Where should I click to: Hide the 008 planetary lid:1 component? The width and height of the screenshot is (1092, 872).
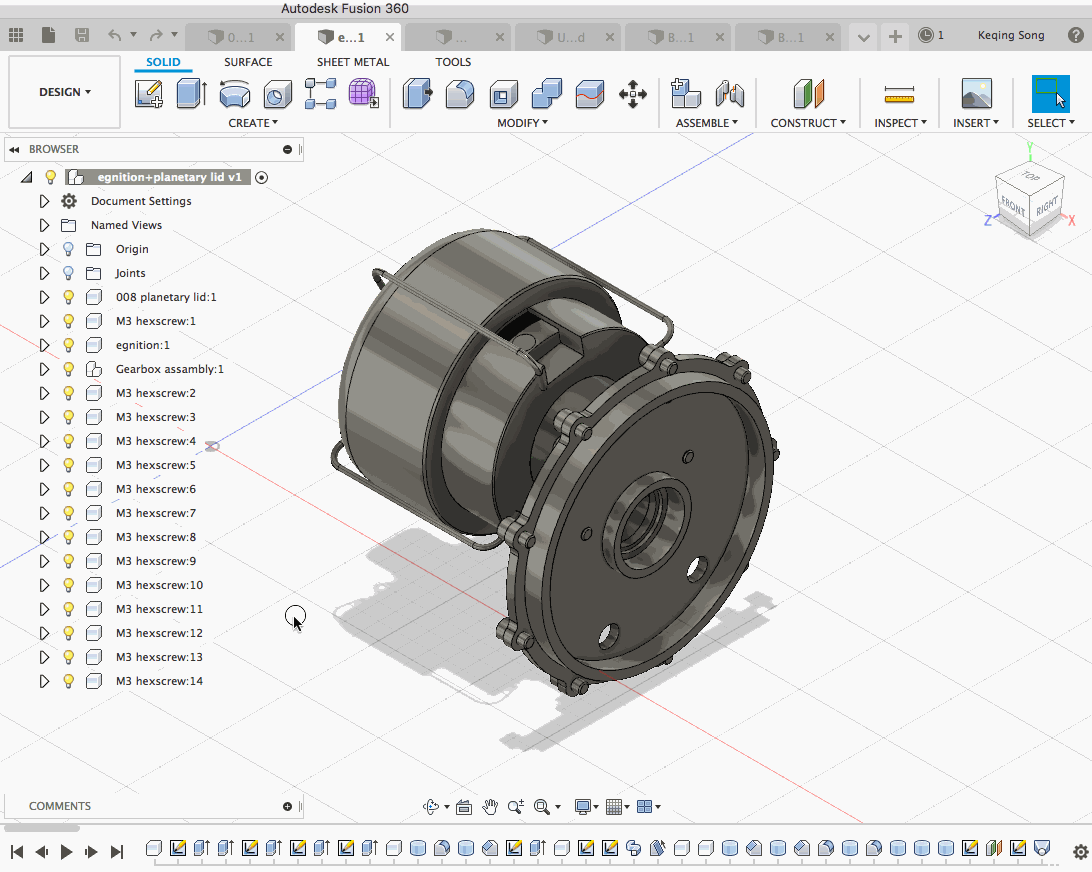[x=69, y=297]
